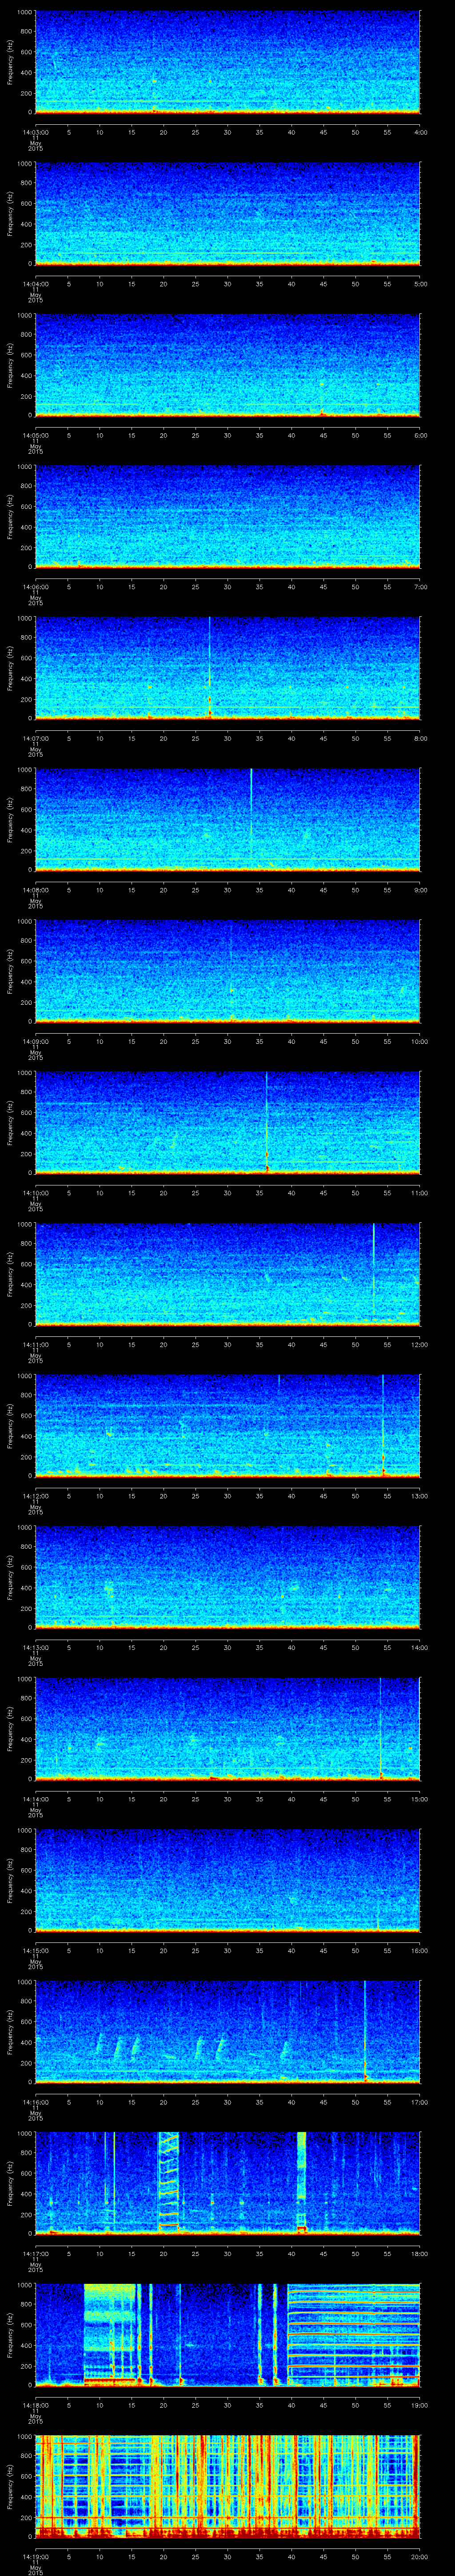Click the '14:10:00' time label
455x2576 pixels.
pyautogui.click(x=35, y=1193)
